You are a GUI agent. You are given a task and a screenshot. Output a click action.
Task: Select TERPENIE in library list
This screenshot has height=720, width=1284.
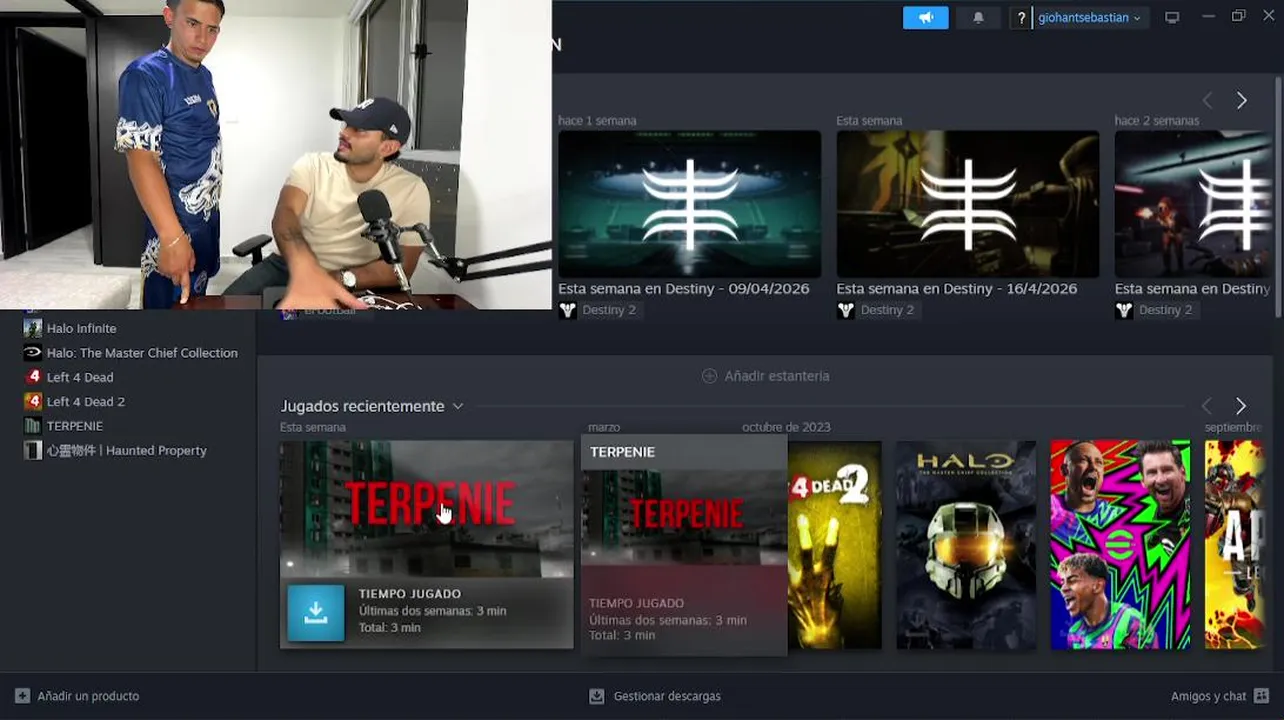tap(75, 426)
